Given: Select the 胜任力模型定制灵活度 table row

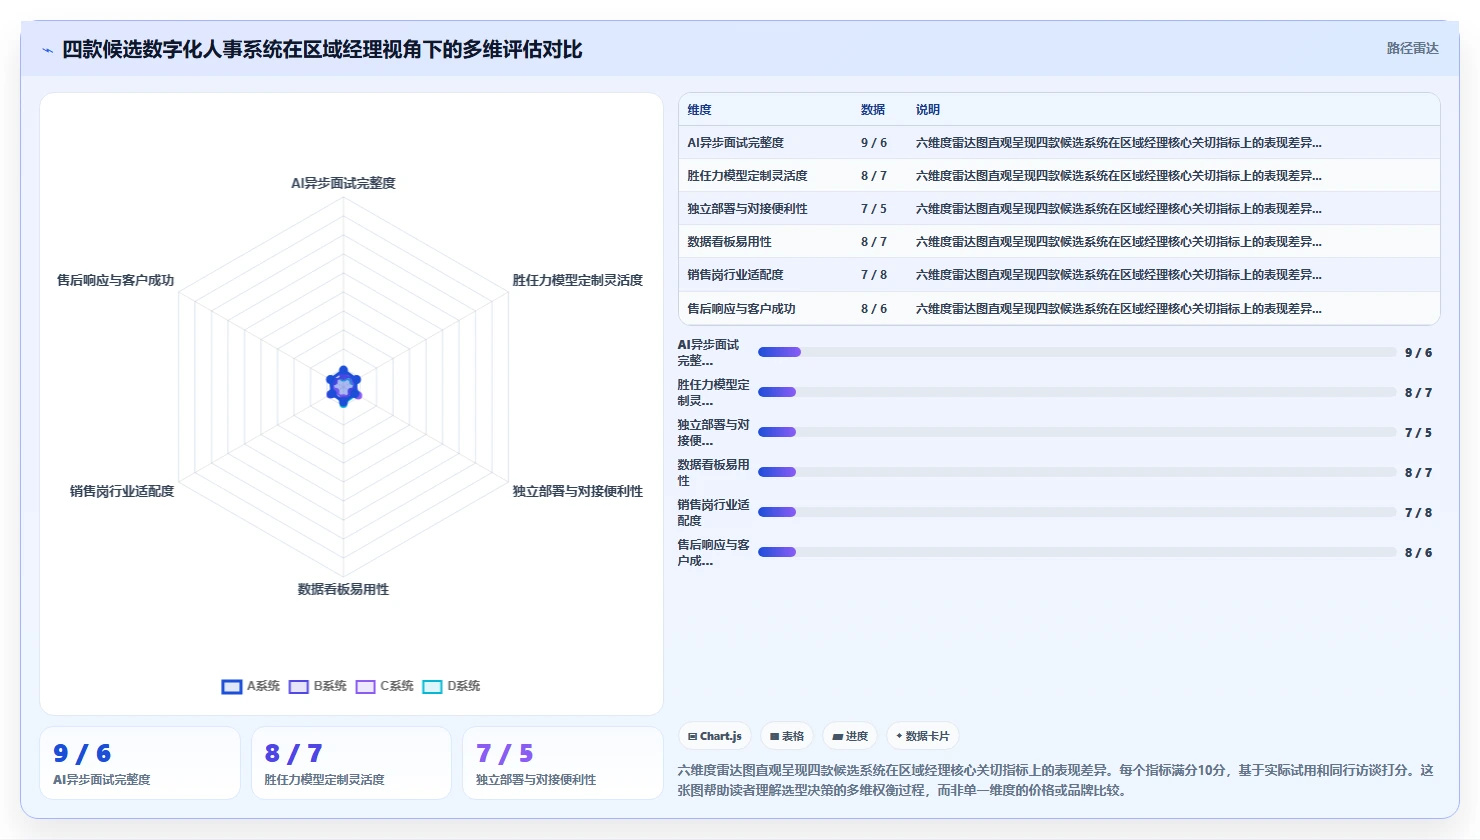Looking at the screenshot, I should coord(1059,175).
